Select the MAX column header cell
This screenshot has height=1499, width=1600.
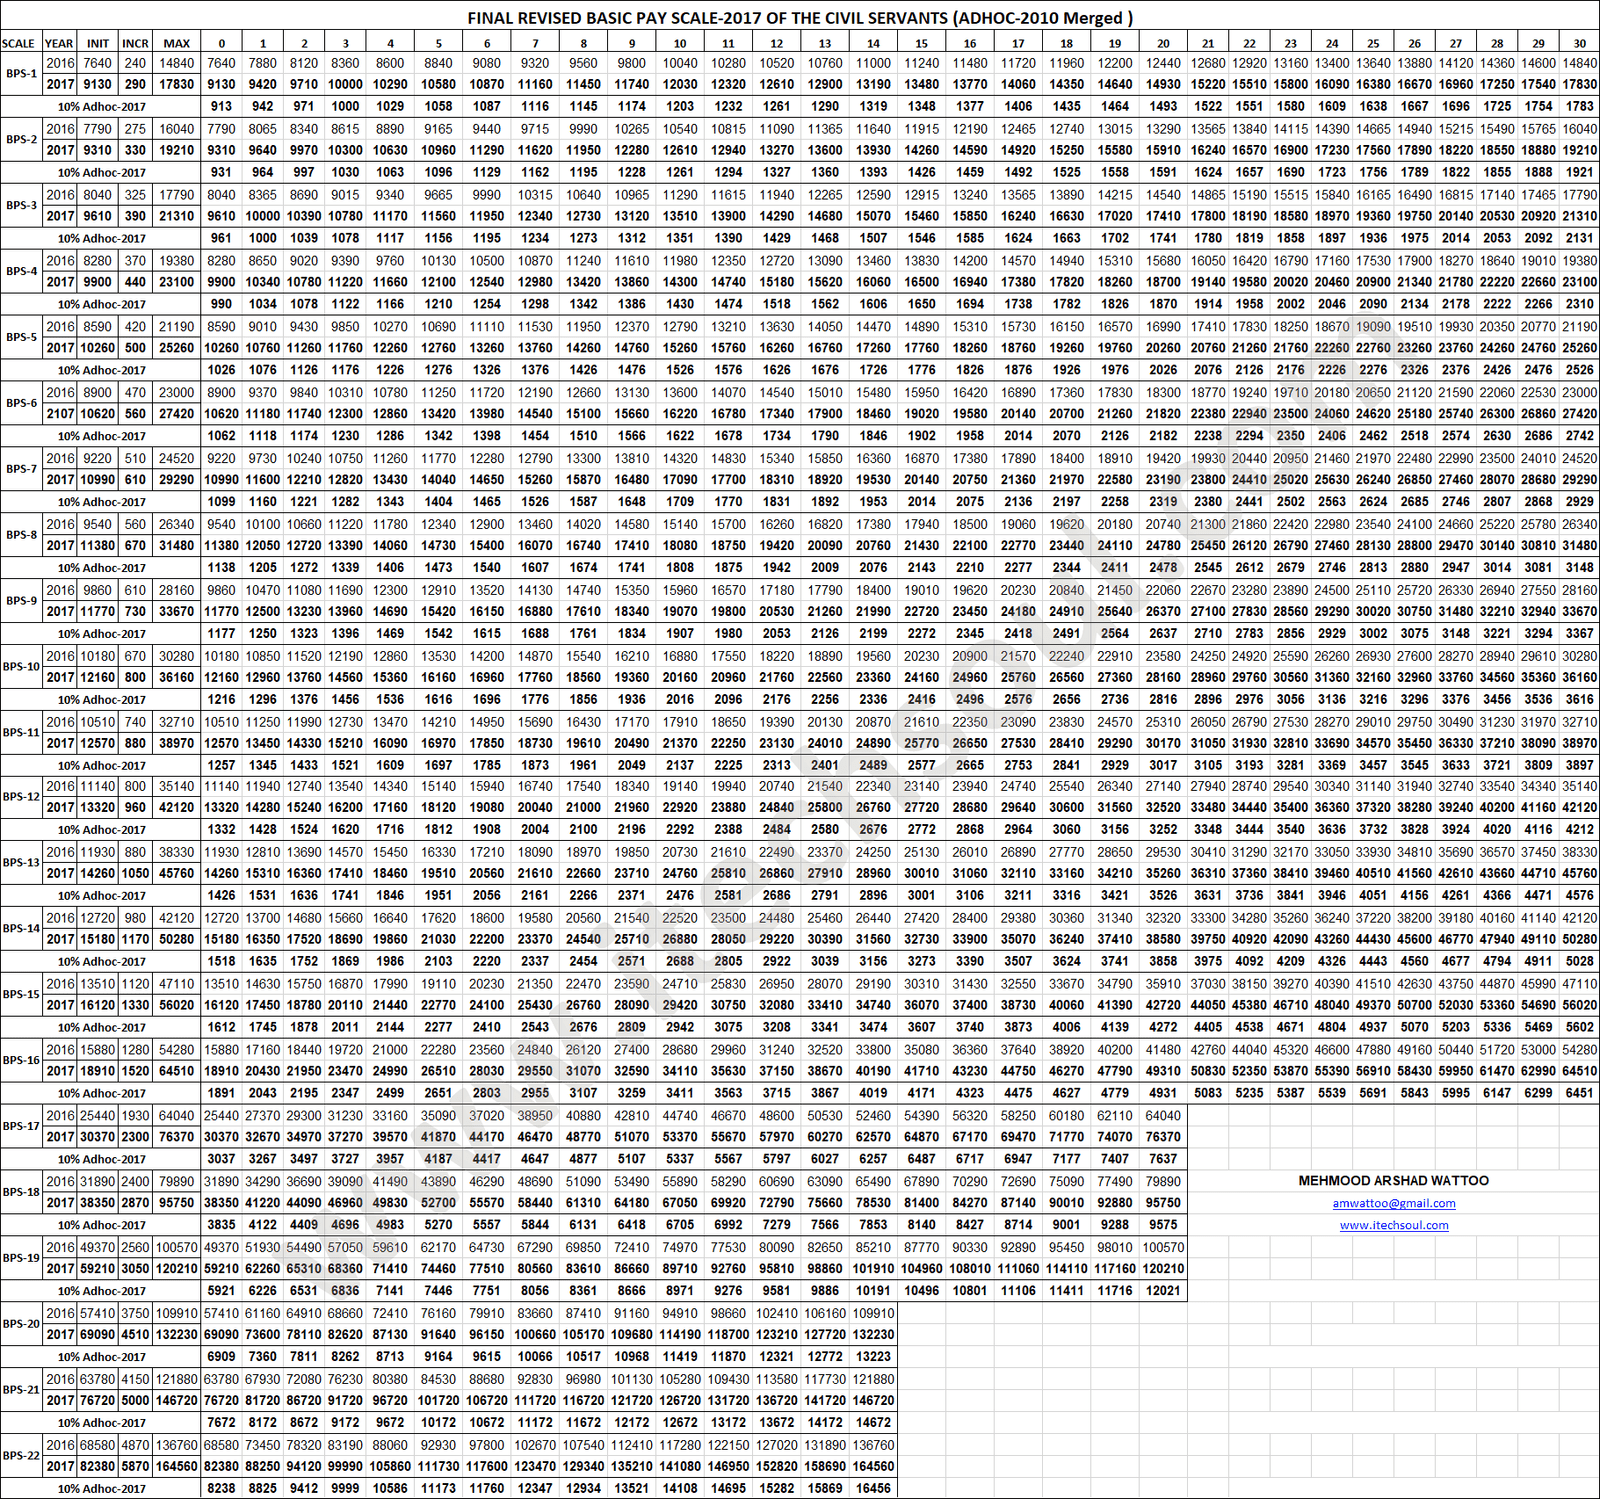point(177,43)
